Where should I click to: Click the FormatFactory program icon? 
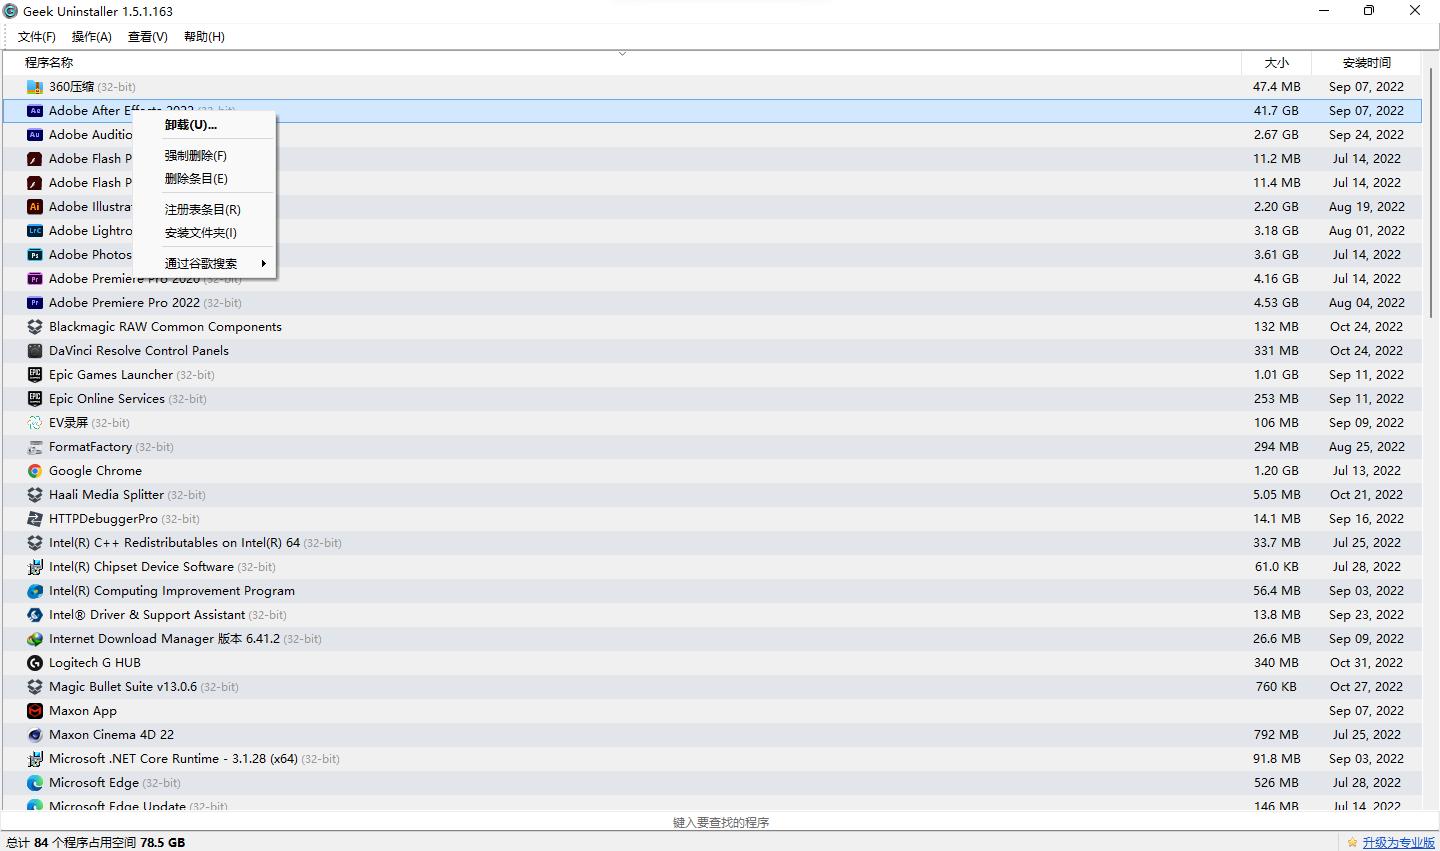(35, 447)
